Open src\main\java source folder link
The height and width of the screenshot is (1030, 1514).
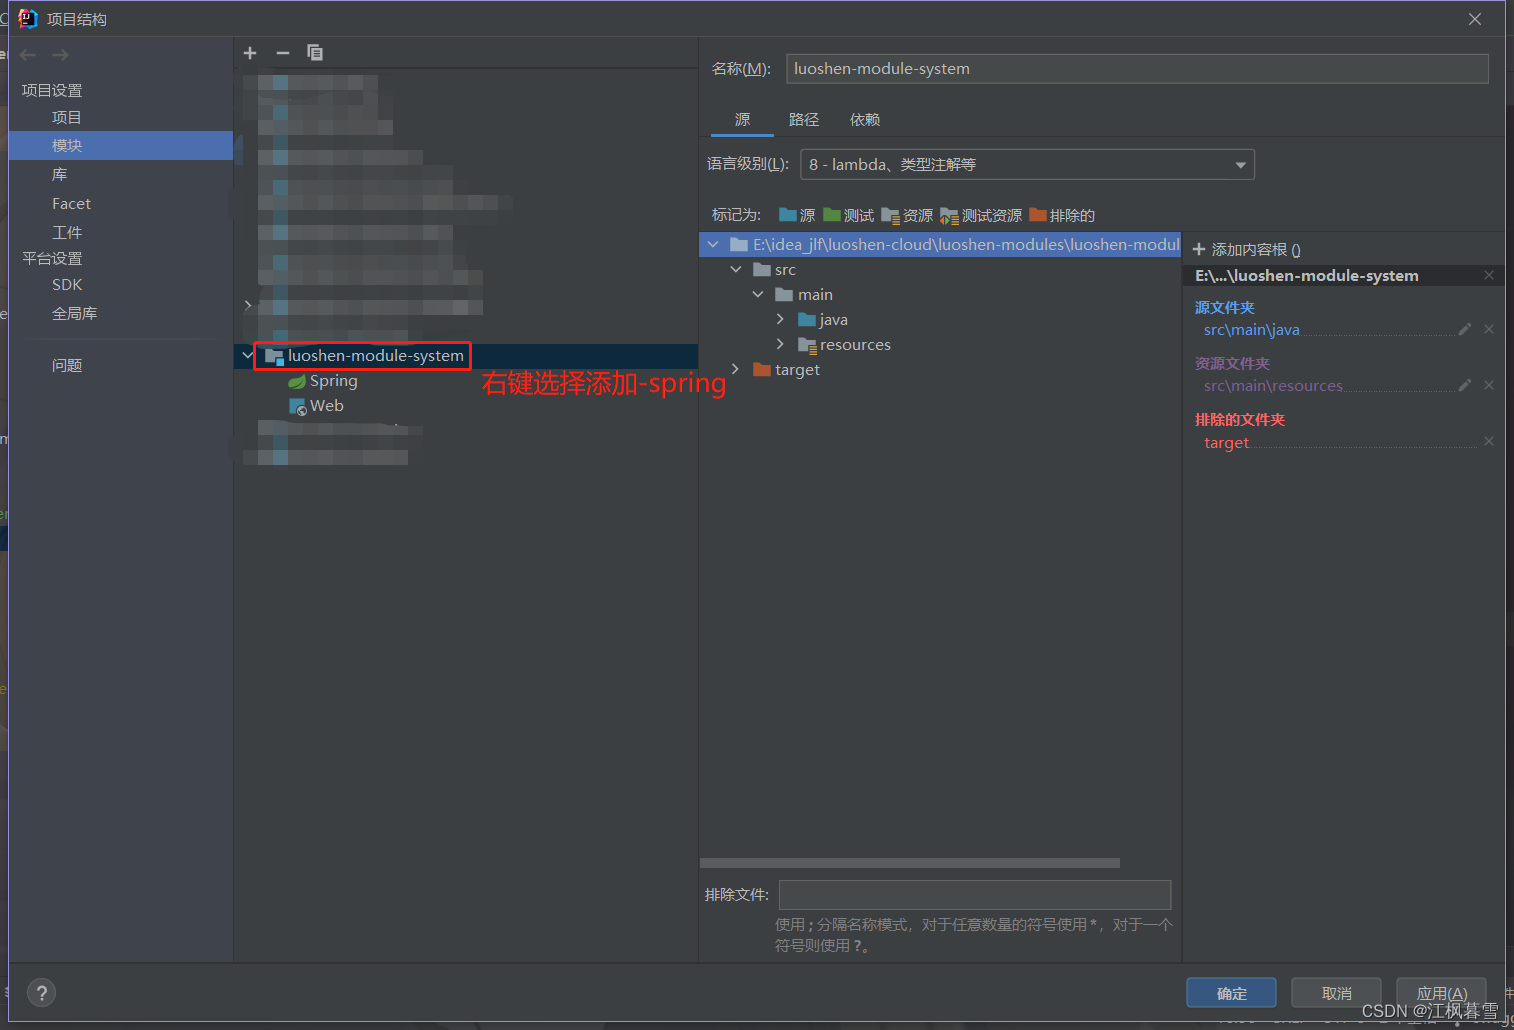point(1251,330)
